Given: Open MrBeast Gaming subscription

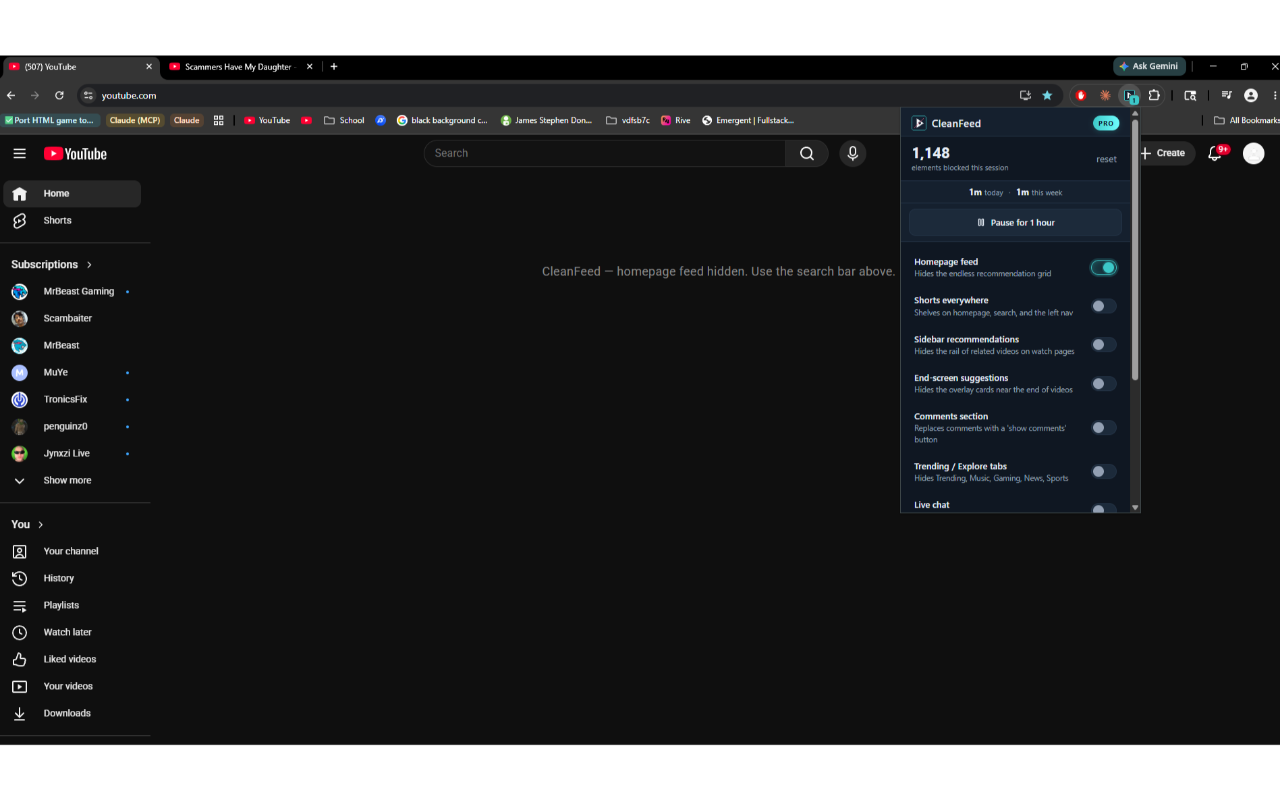Looking at the screenshot, I should click(72, 291).
